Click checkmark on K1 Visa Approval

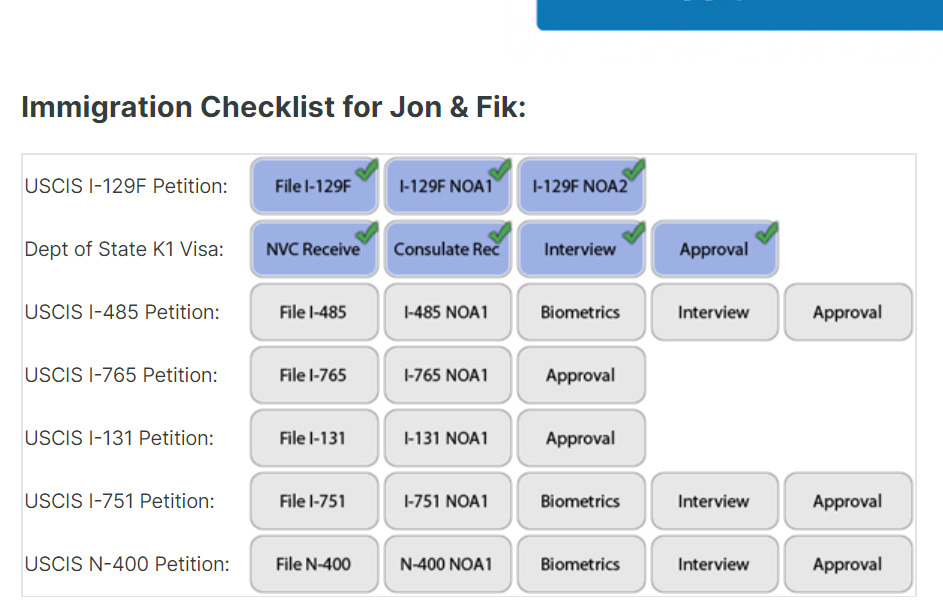point(767,233)
